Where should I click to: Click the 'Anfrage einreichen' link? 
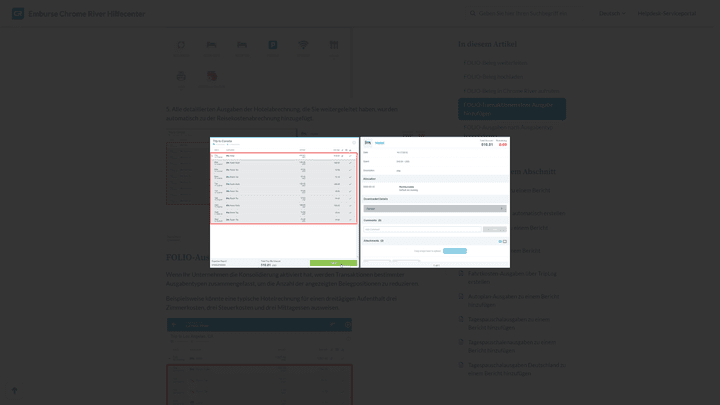[667, 13]
